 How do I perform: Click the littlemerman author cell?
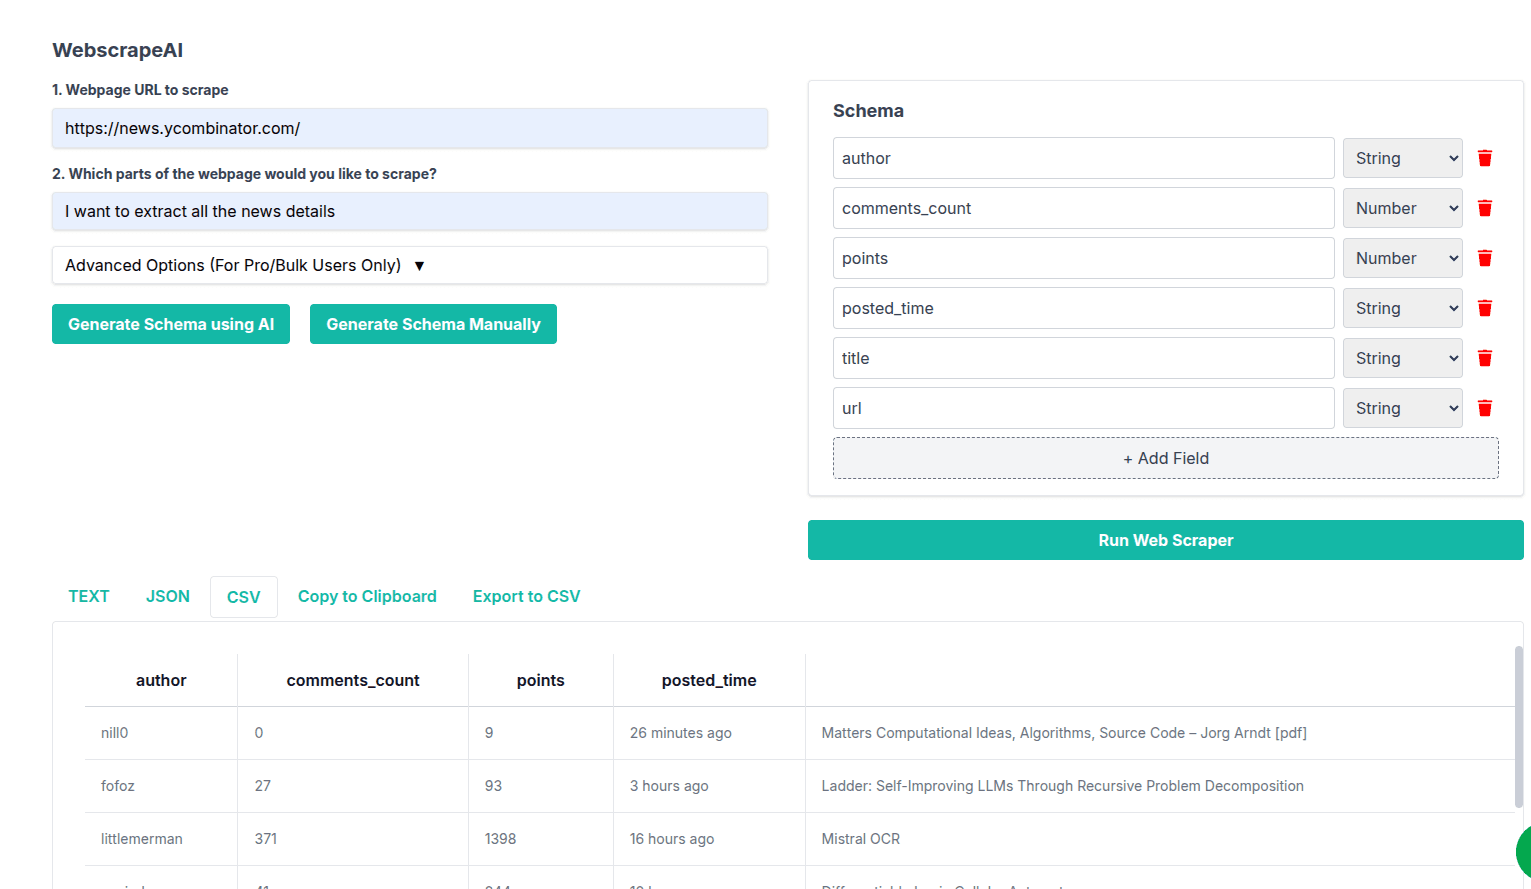coord(161,839)
